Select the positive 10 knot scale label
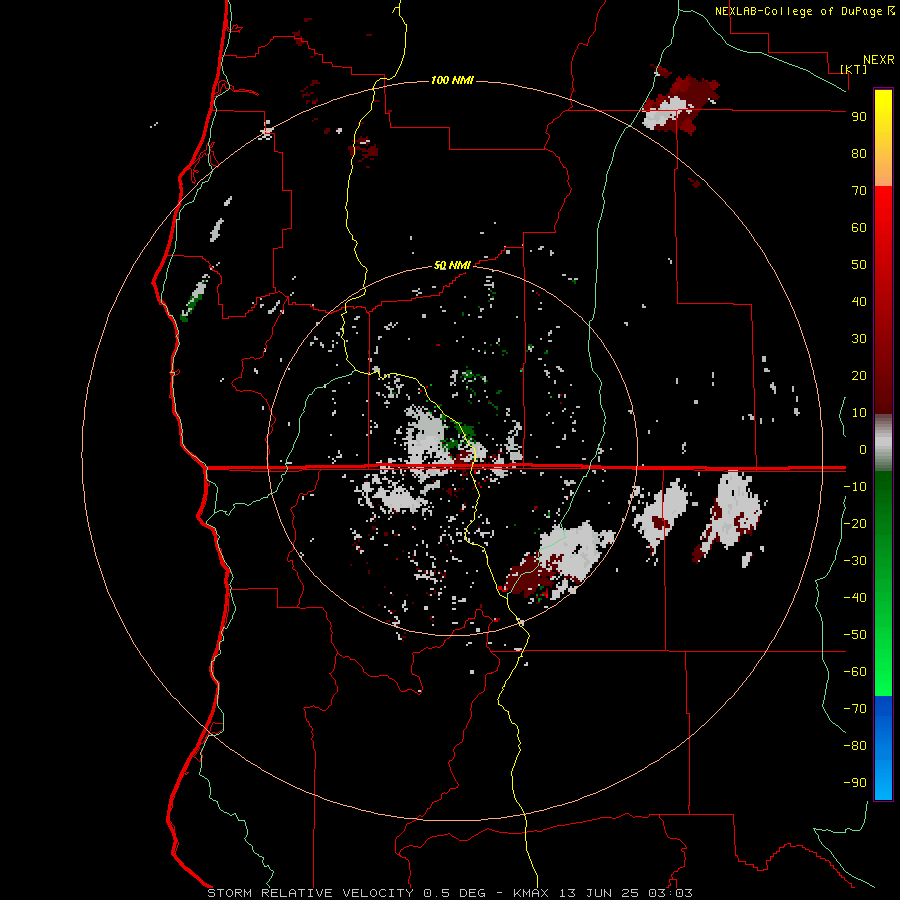The image size is (900, 900). coord(859,413)
